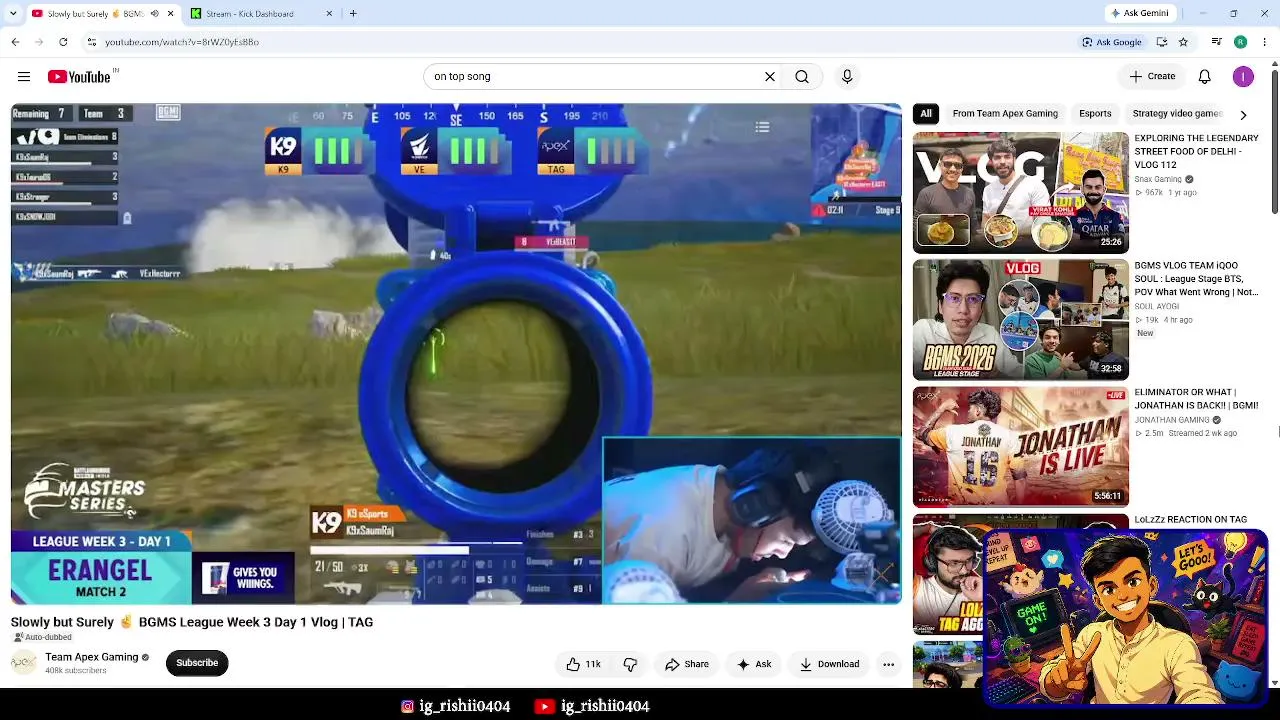1280x720 pixels.
Task: Click the Ask button below the video
Action: click(x=754, y=664)
